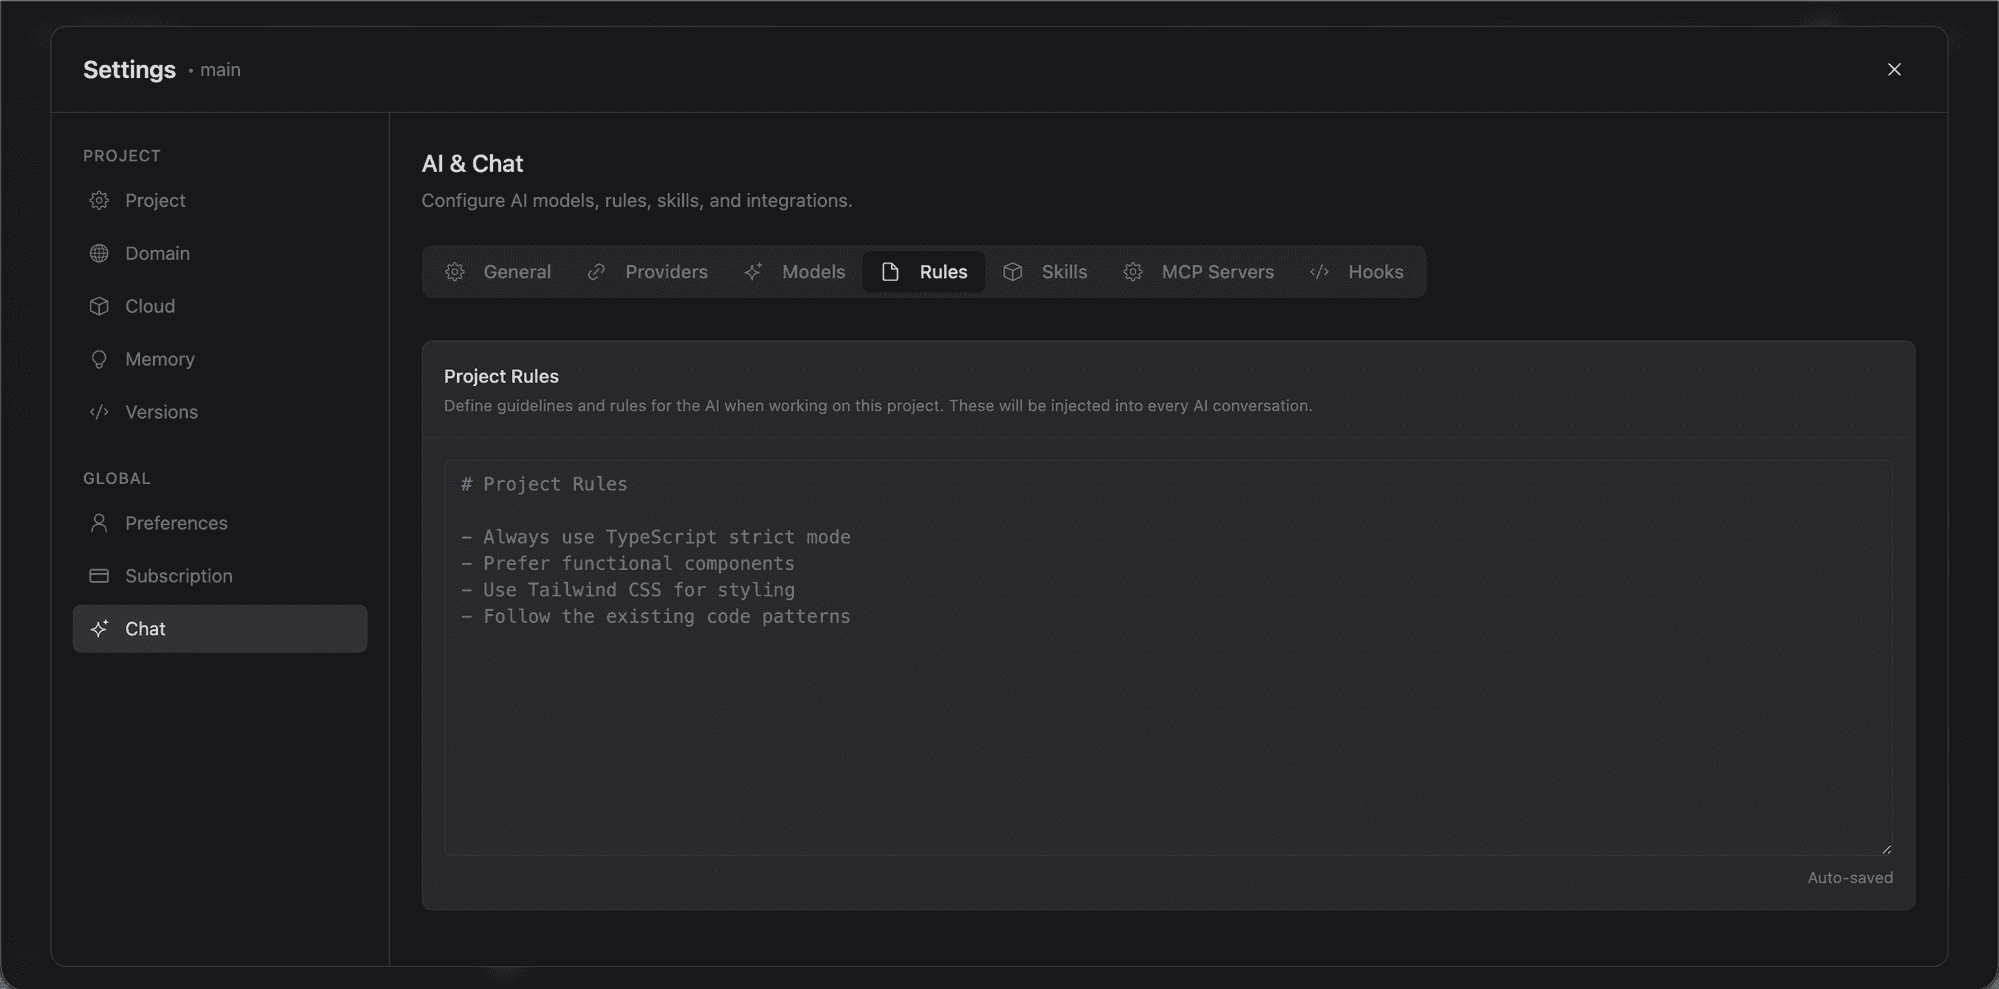Open the Providers tab

[x=647, y=272]
